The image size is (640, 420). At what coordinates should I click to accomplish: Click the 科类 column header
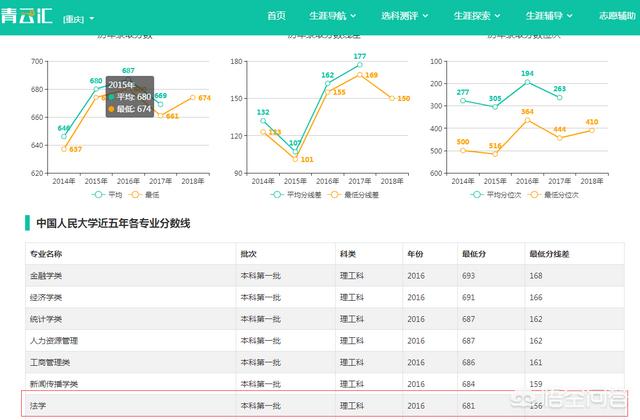(348, 254)
